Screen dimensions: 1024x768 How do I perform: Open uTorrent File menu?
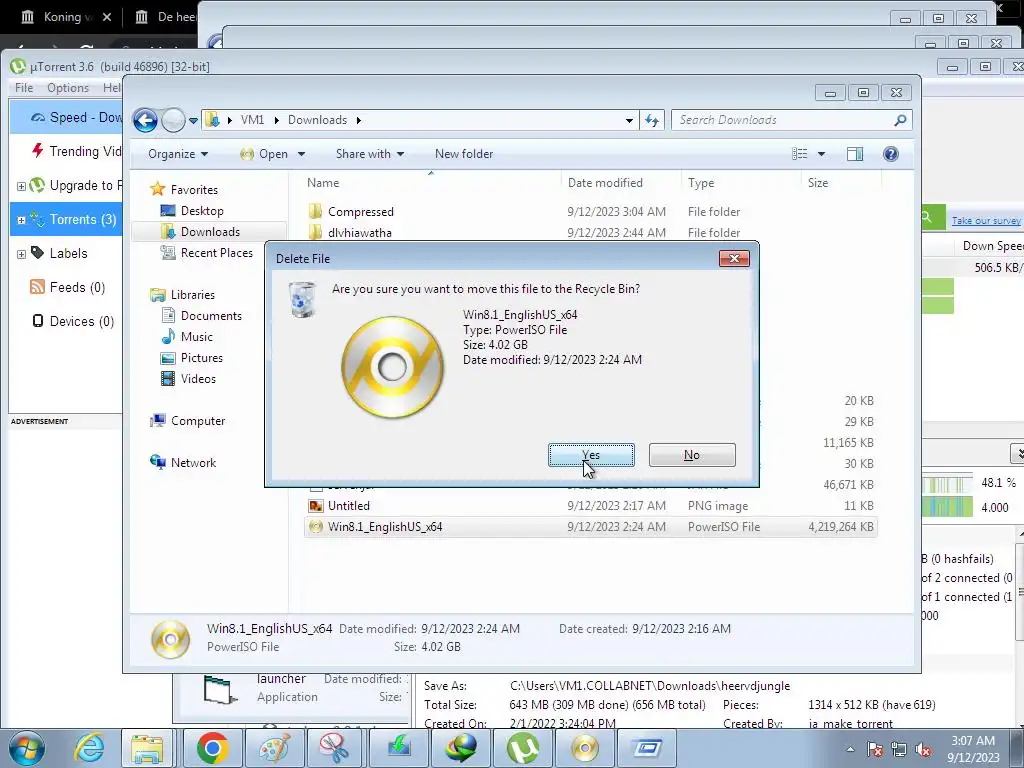click(x=24, y=88)
